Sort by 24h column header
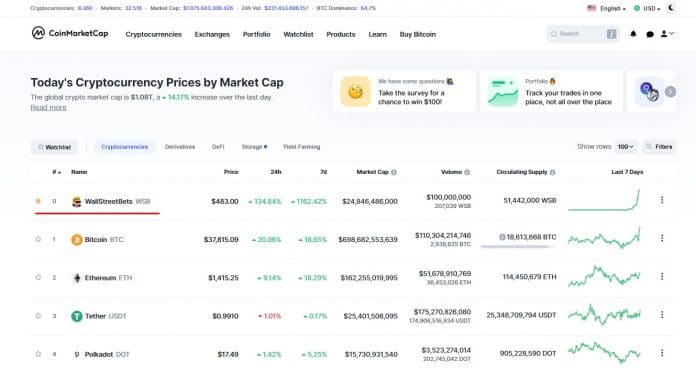 click(276, 172)
